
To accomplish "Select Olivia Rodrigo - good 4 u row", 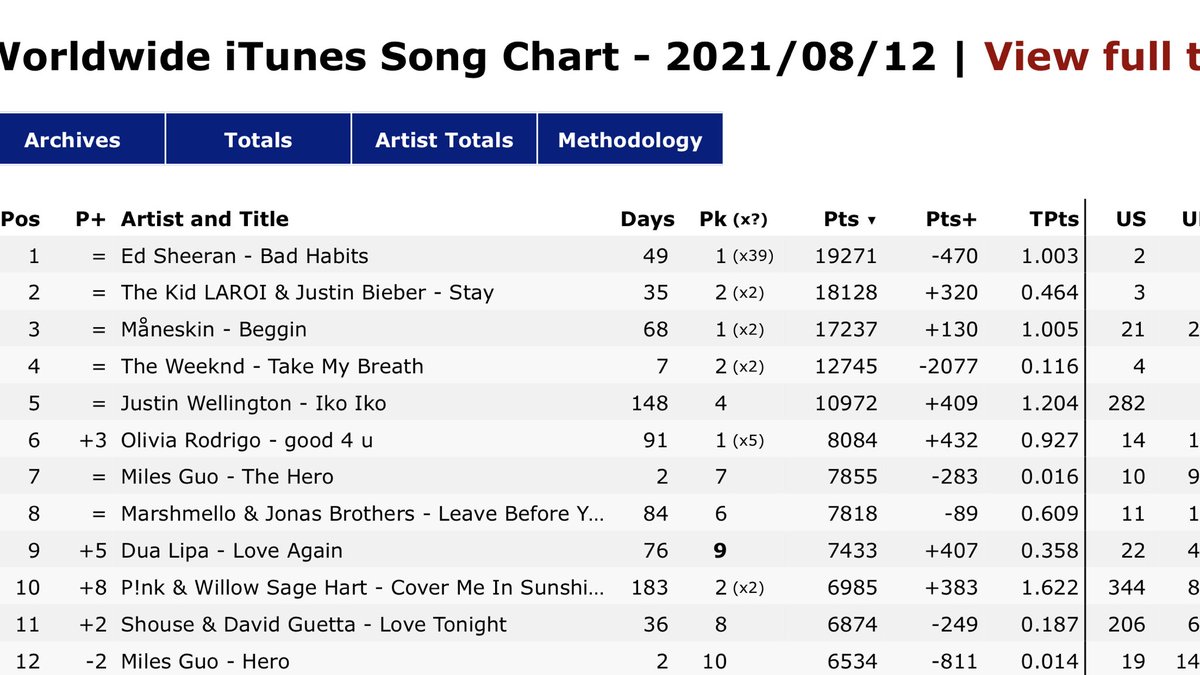I will 600,440.
